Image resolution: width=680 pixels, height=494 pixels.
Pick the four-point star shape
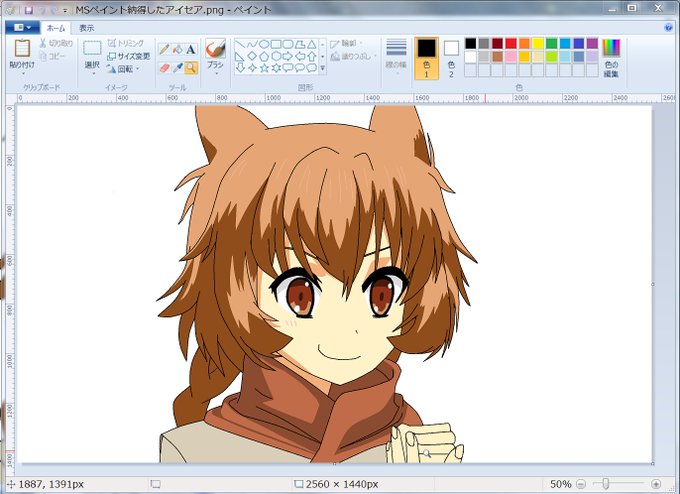click(x=252, y=68)
